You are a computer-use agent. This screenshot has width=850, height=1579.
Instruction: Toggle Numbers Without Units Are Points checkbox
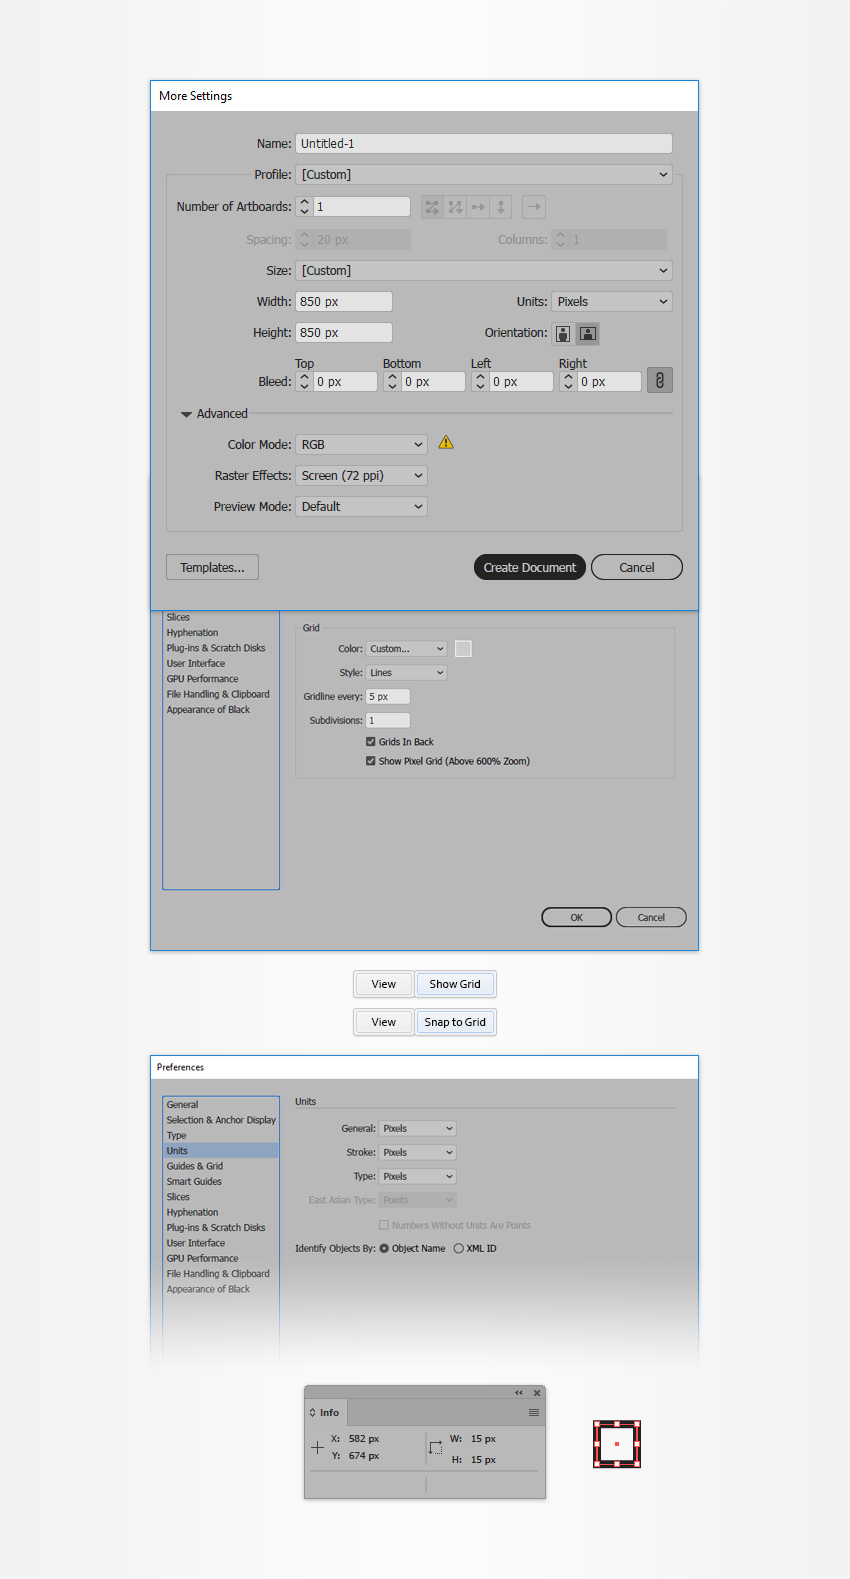click(x=384, y=1225)
